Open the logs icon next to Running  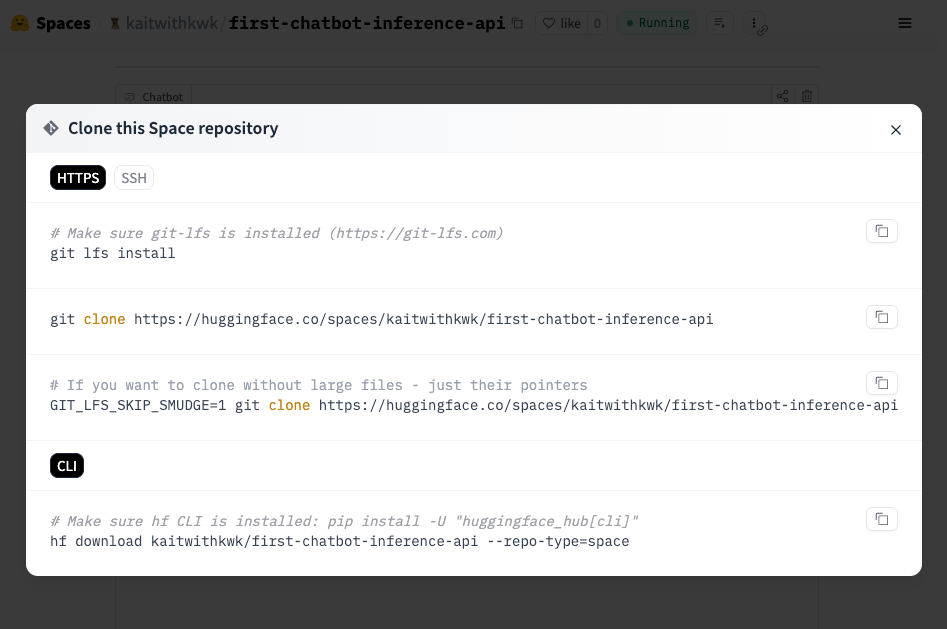click(719, 23)
